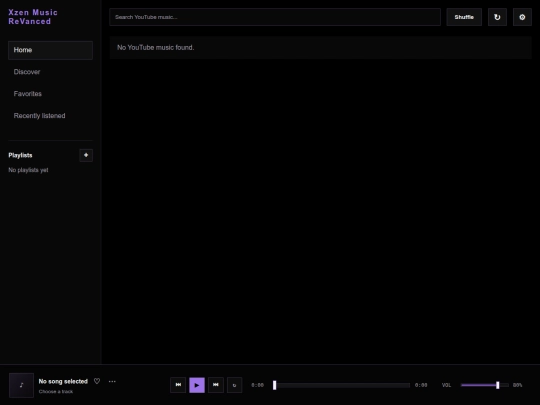Click the elapsed time 0:00 before seek bar

258,385
